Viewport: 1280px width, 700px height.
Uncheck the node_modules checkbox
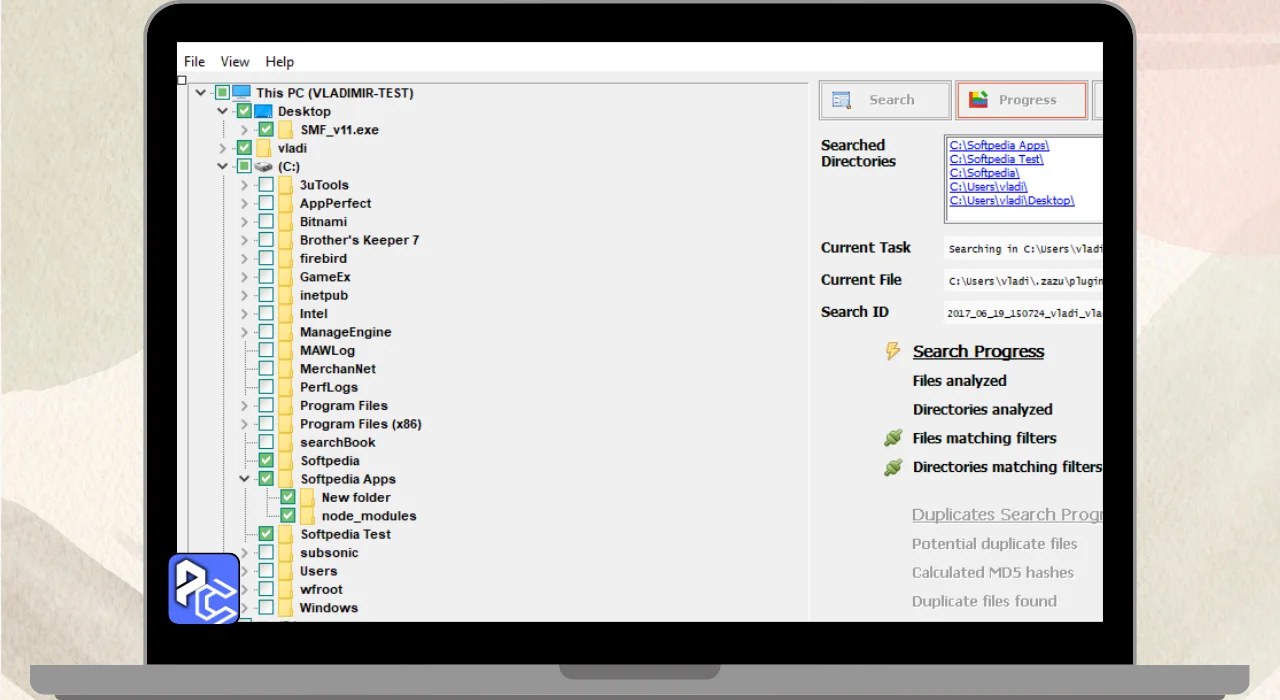click(x=288, y=516)
